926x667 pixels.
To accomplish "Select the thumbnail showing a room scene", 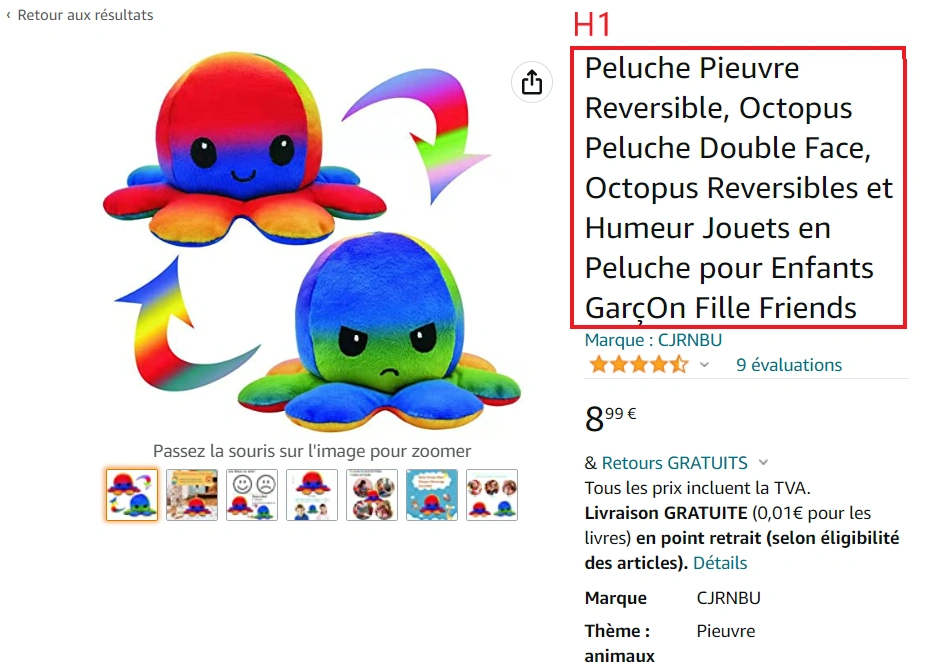I will (192, 495).
